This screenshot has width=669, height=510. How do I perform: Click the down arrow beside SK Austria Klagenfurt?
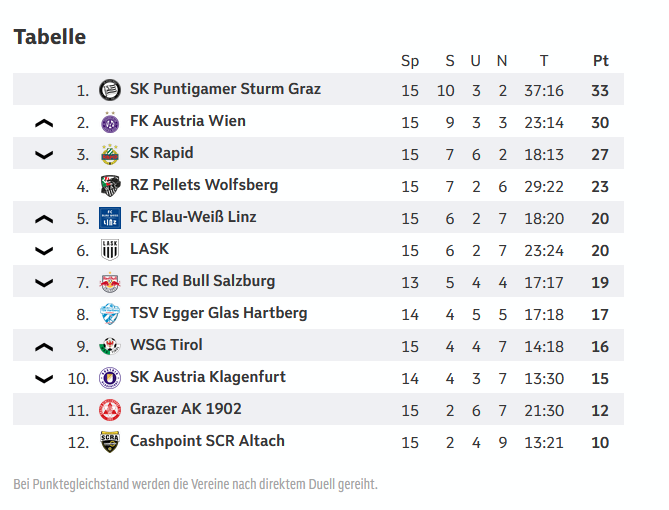click(44, 379)
